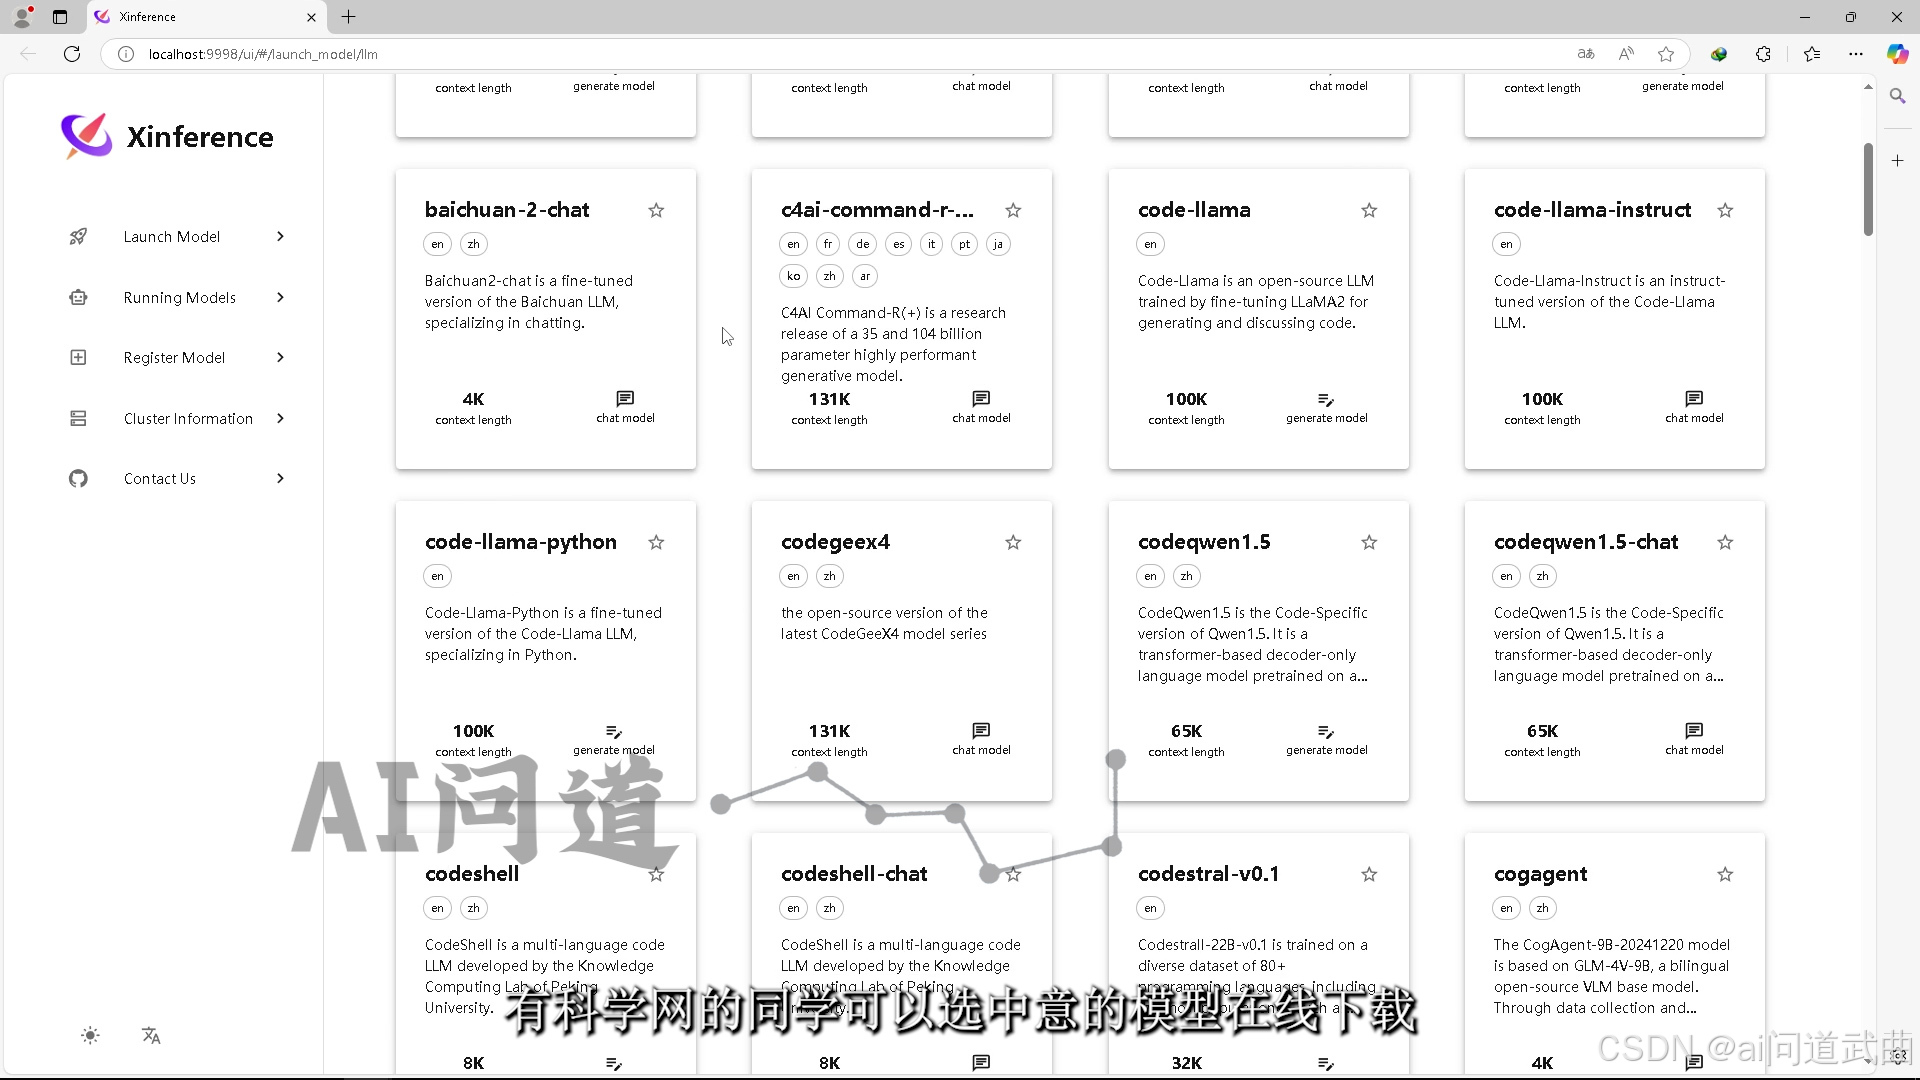Expand the Contact Us chevron
The height and width of the screenshot is (1080, 1920).
[280, 478]
